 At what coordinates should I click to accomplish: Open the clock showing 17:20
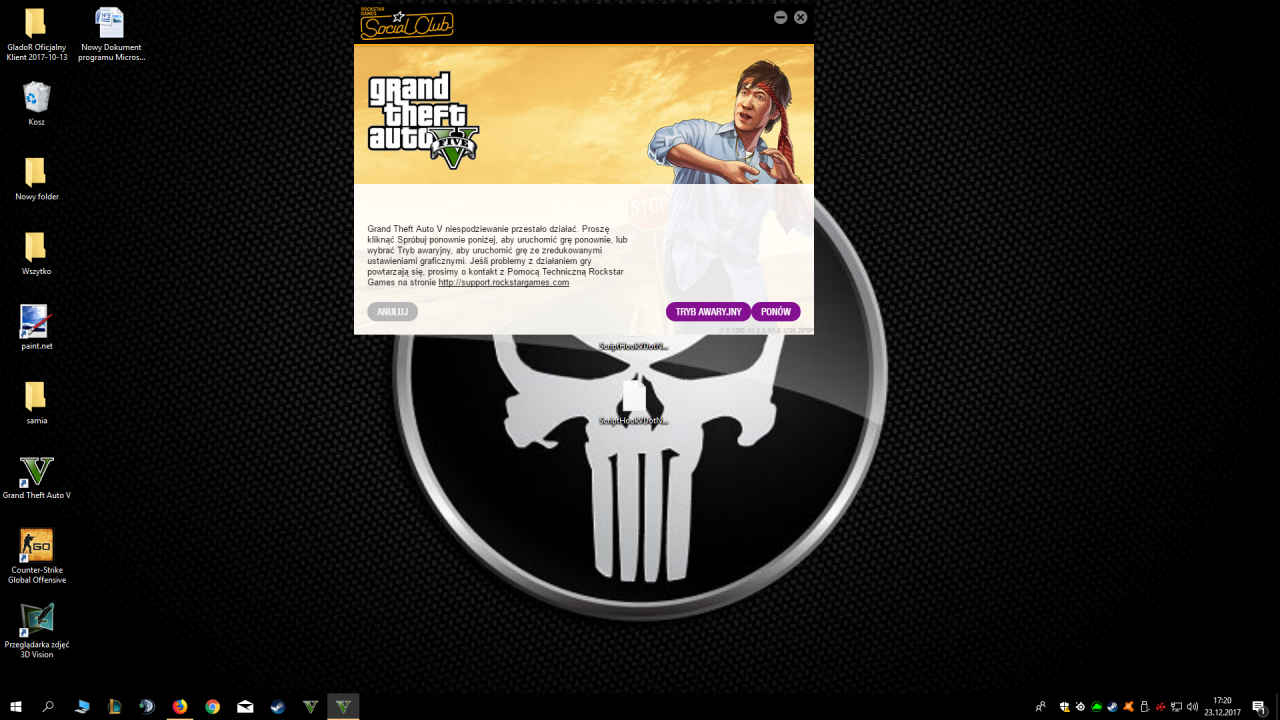coord(1222,706)
